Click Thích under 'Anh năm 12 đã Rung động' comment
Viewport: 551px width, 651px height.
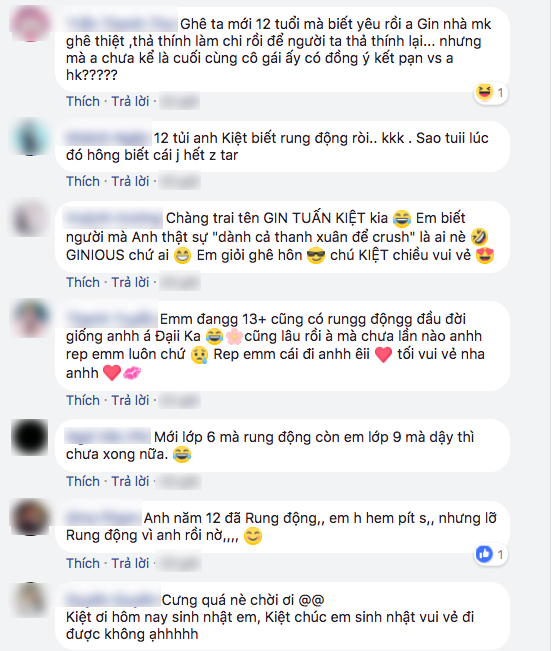[x=83, y=563]
